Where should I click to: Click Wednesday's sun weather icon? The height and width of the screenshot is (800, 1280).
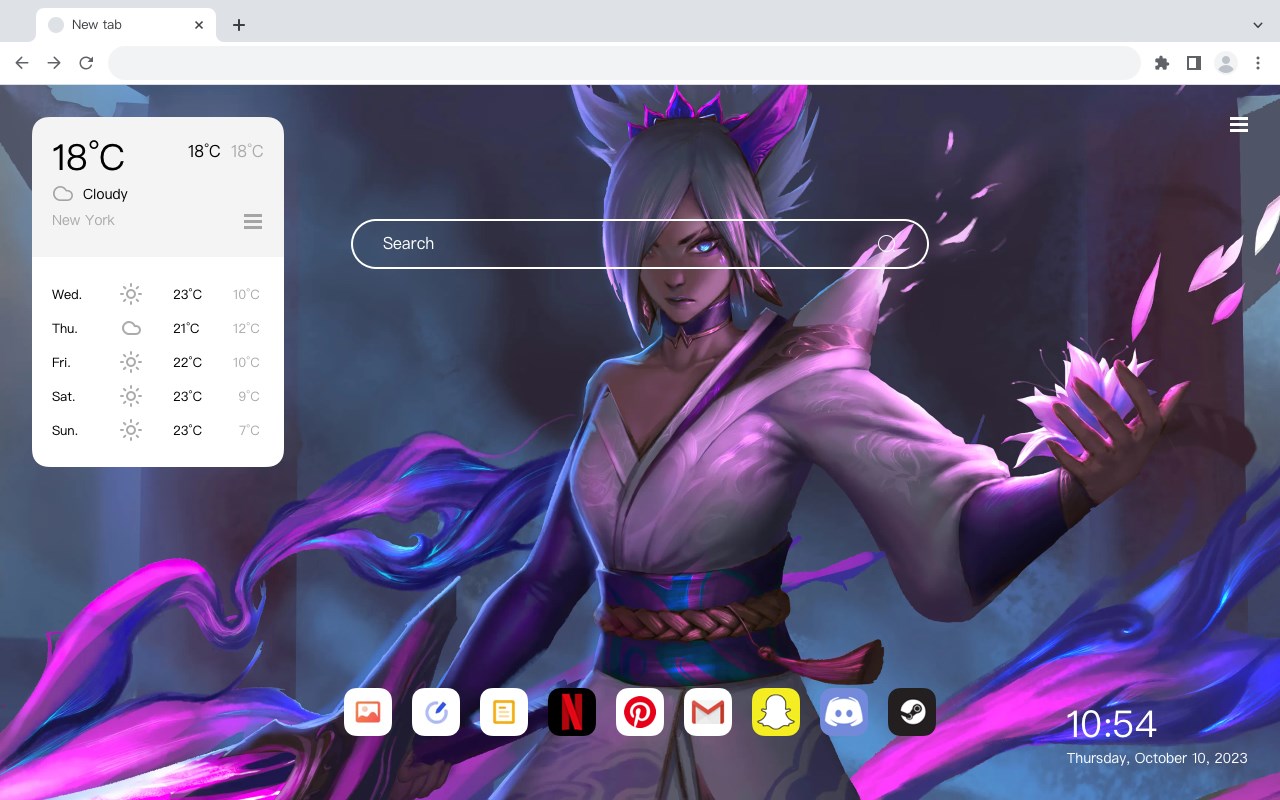tap(131, 294)
